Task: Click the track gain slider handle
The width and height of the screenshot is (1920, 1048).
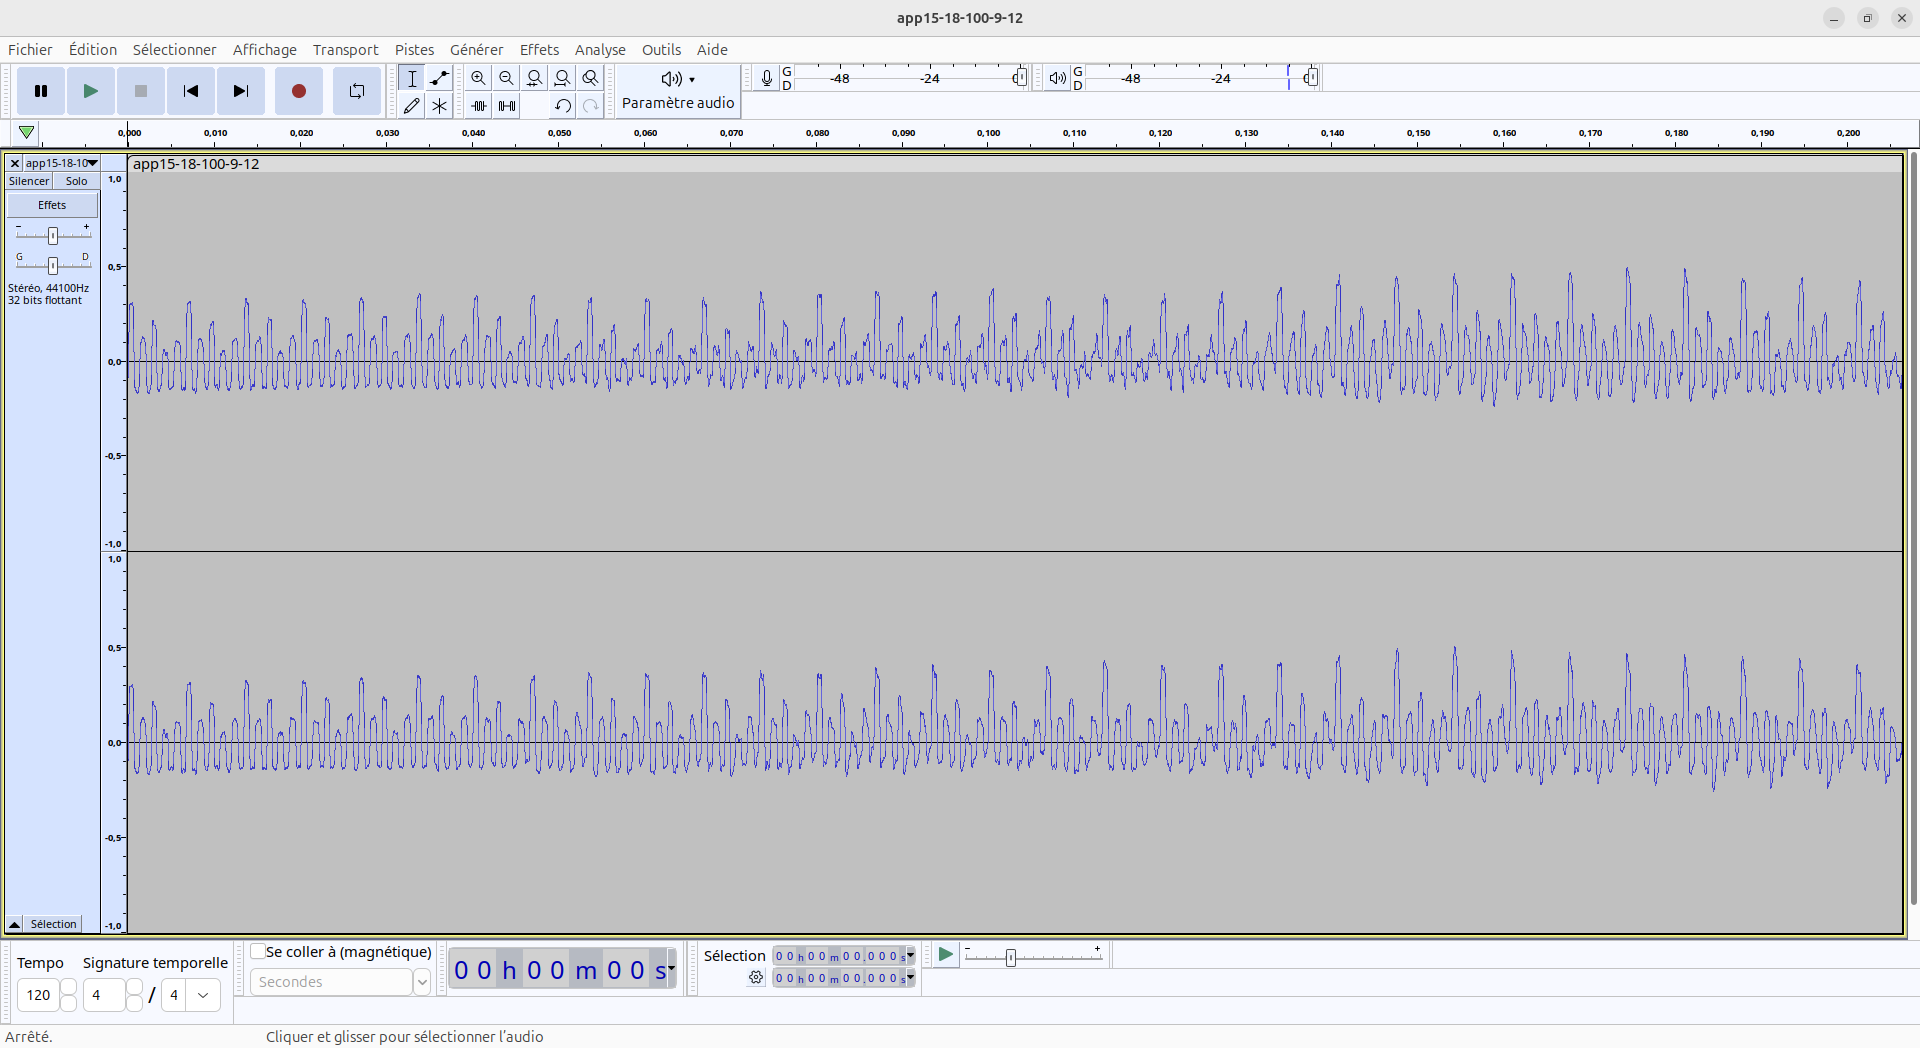Action: click(x=53, y=235)
